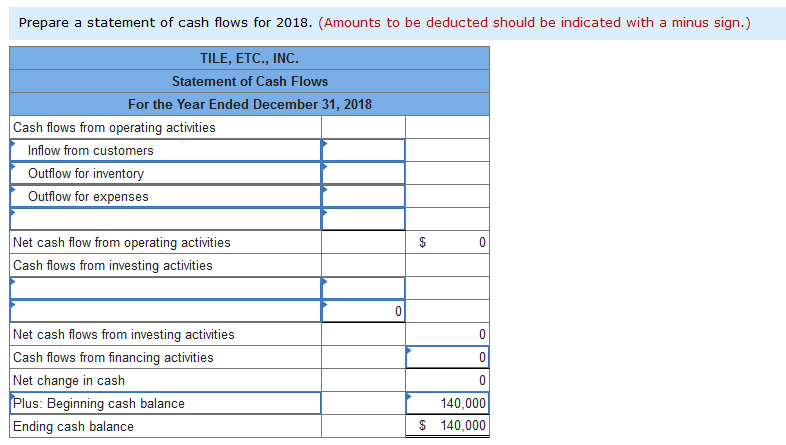Select the 'Inflow from customers' label dropdown cell
The height and width of the screenshot is (445, 786).
(x=165, y=150)
